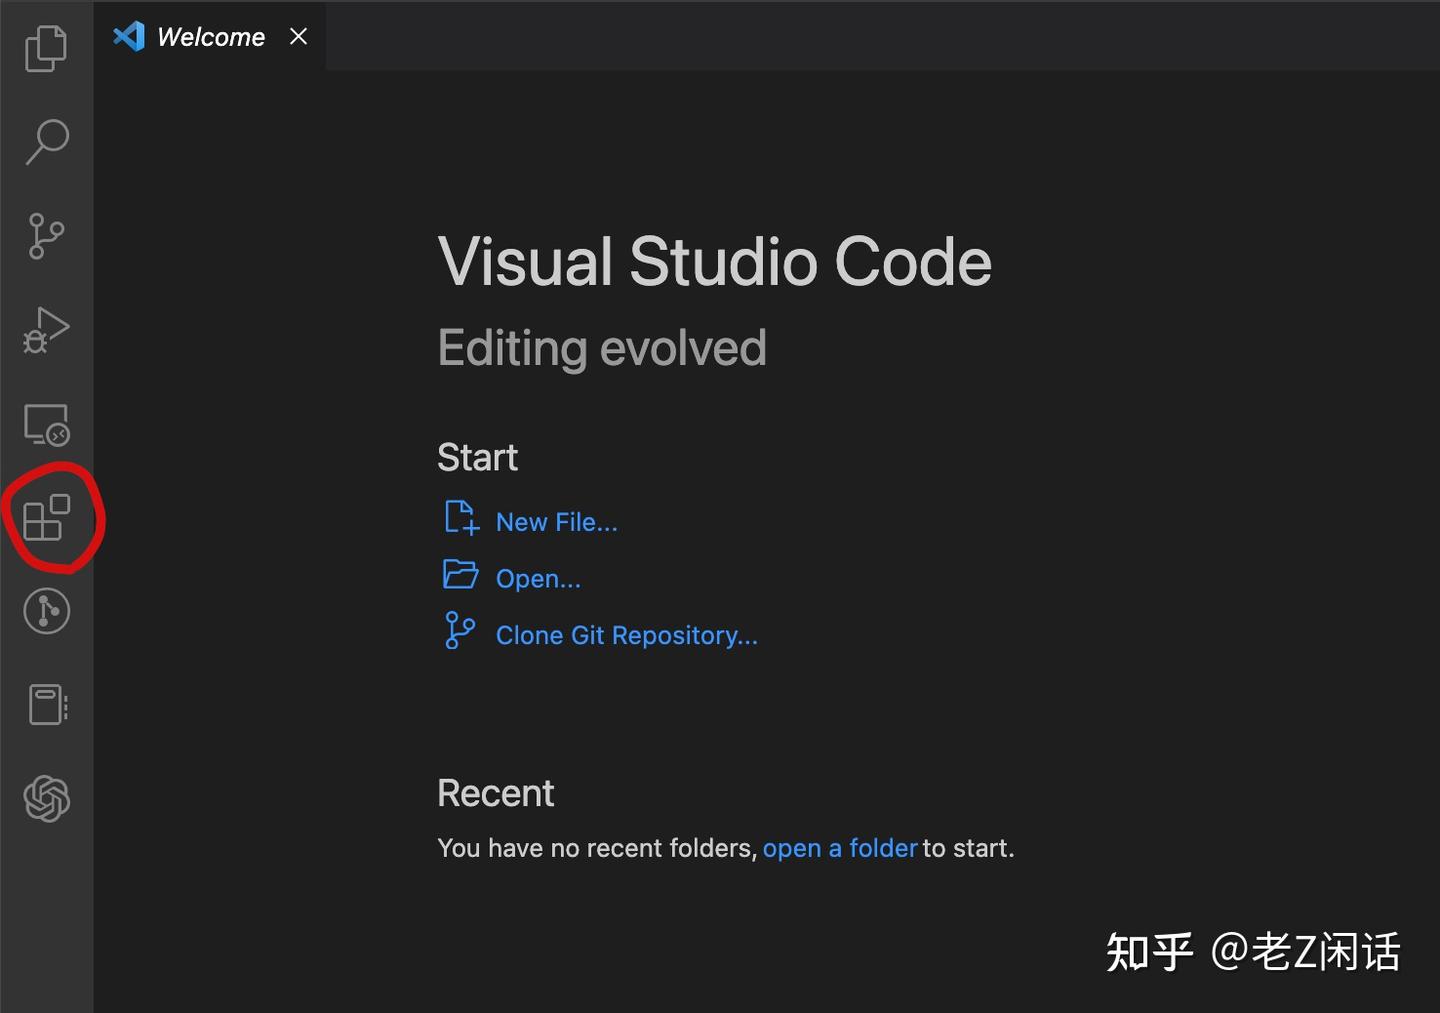Open the Explorer view in the activity bar
This screenshot has width=1440, height=1013.
(46, 48)
